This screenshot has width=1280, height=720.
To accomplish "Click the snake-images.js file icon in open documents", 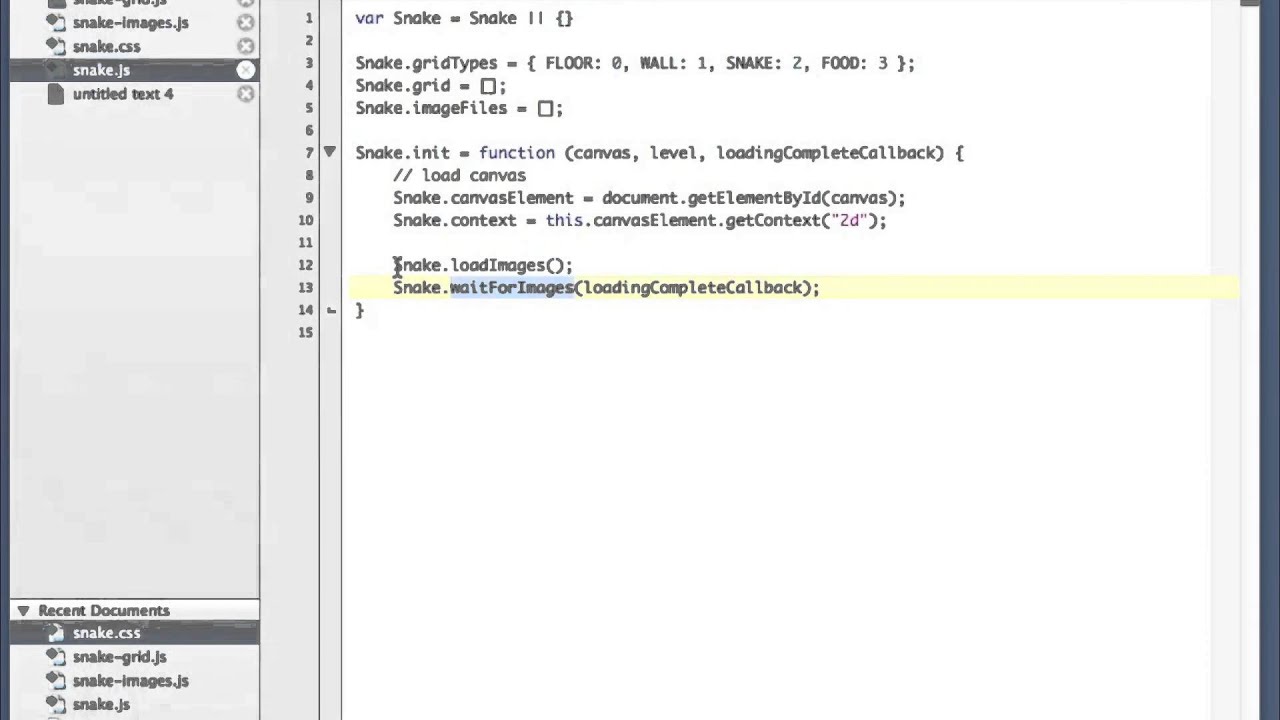I will (56, 22).
